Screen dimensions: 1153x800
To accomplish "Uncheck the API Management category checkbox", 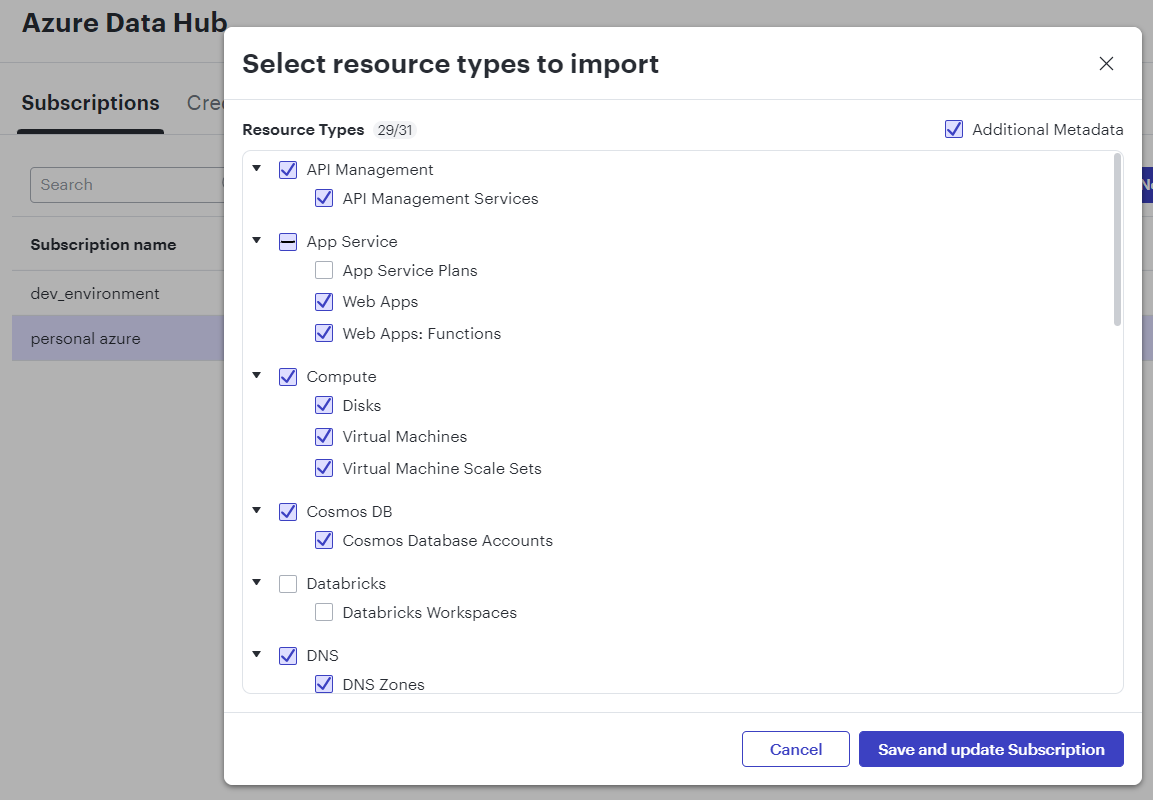I will click(x=288, y=170).
